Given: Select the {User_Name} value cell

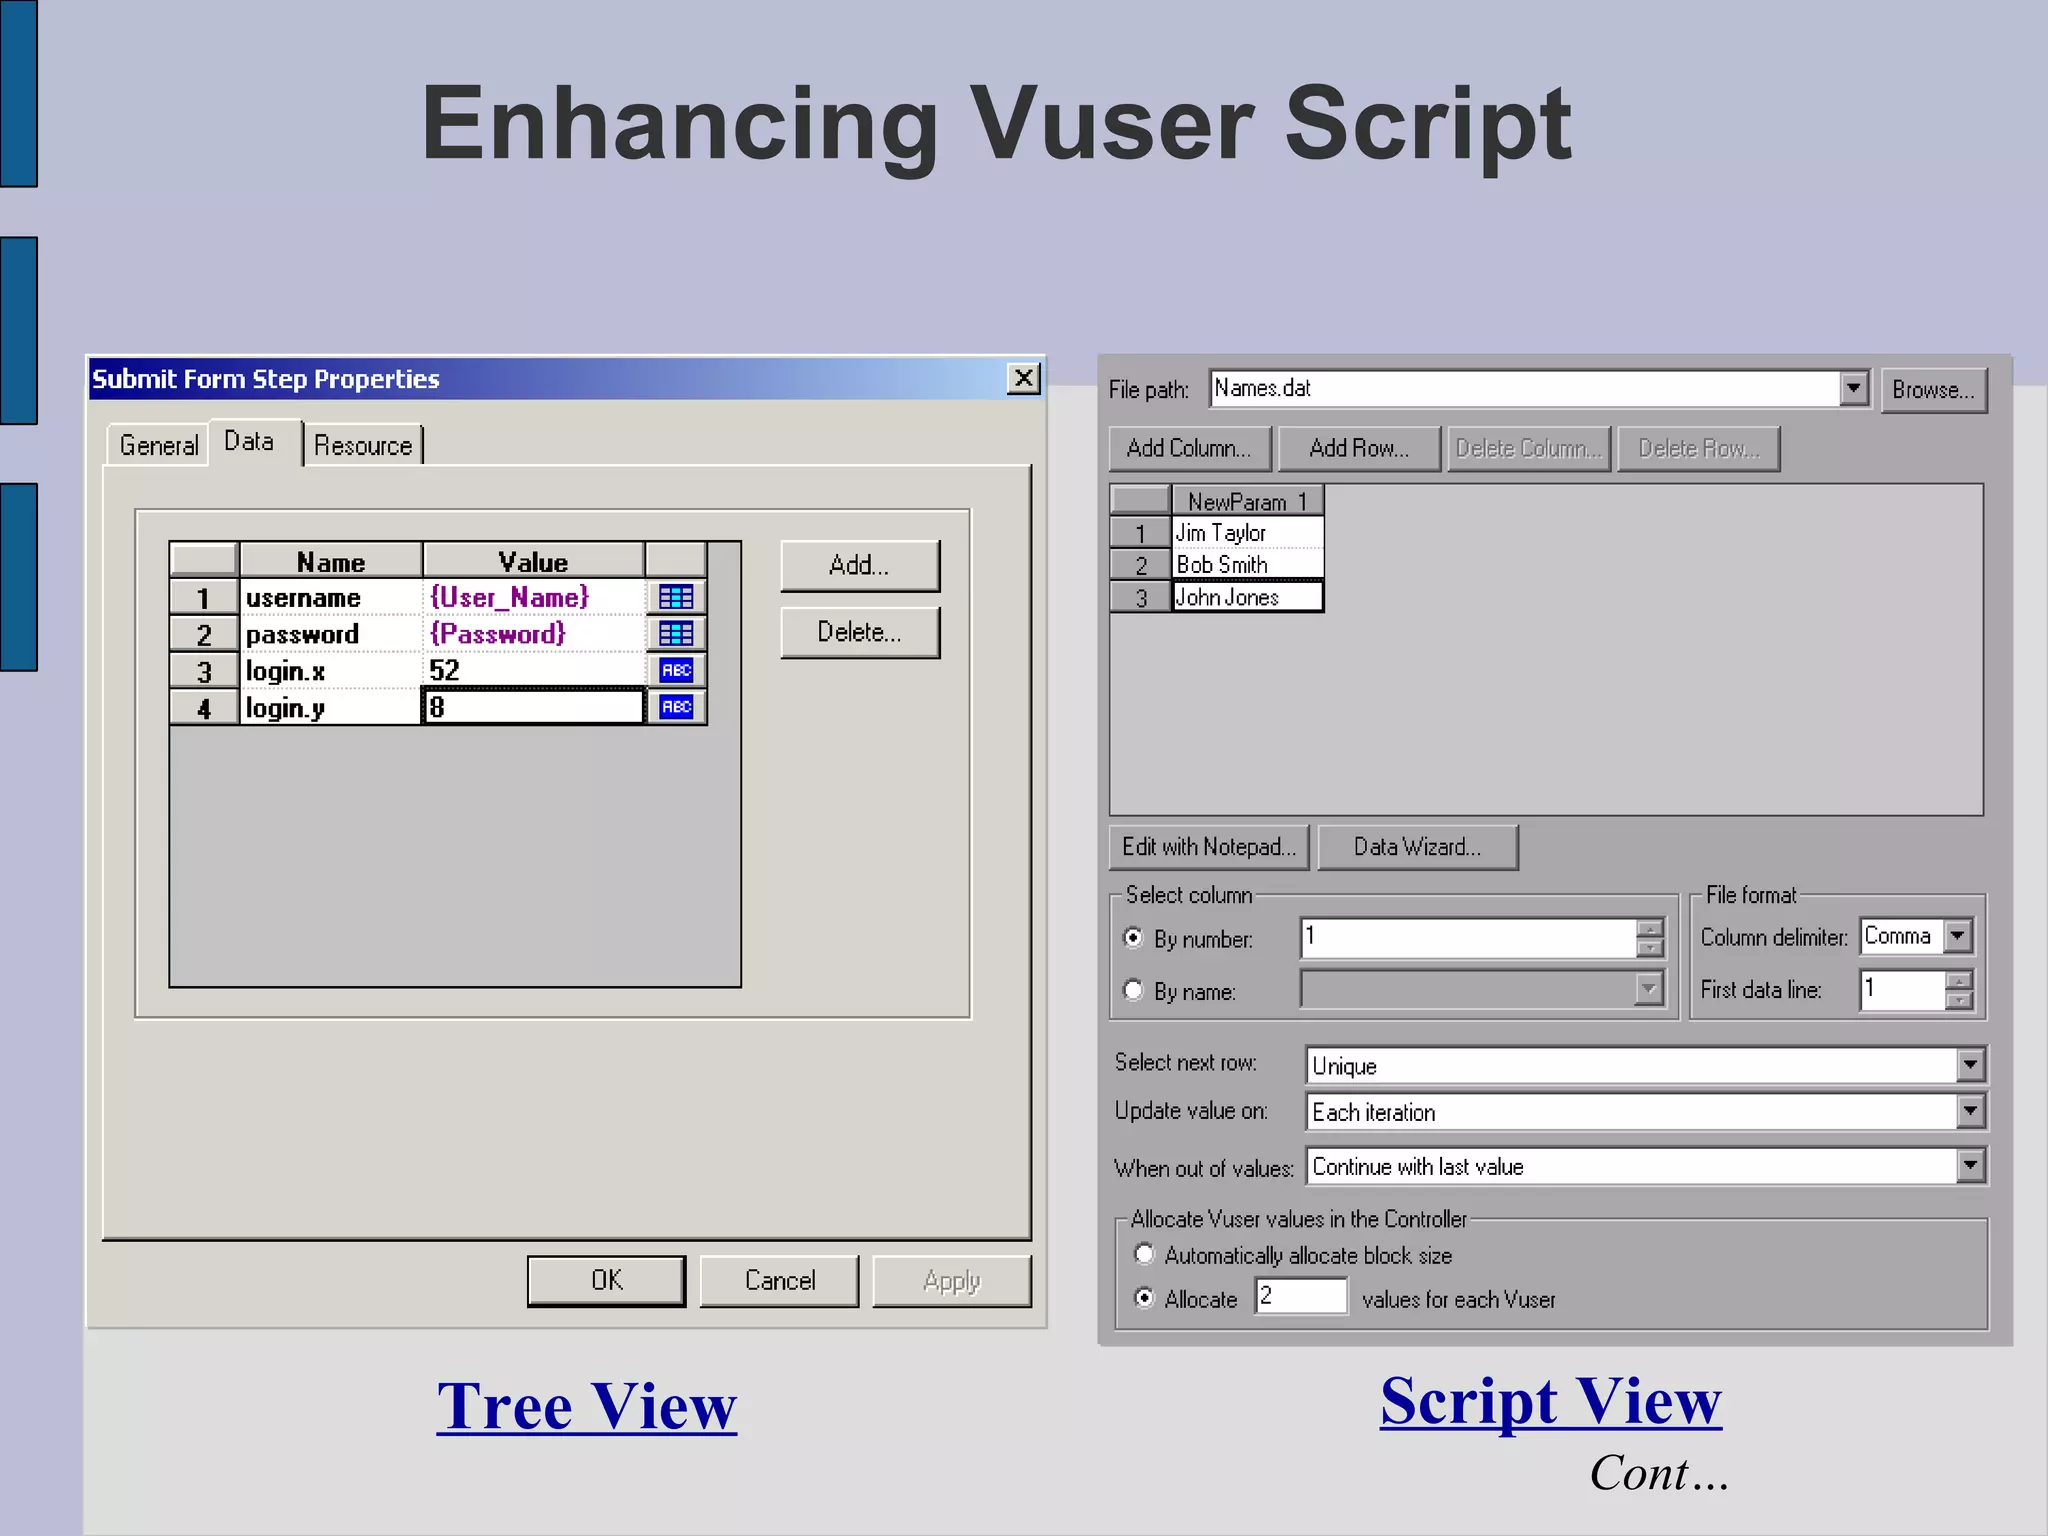Looking at the screenshot, I should click(x=534, y=597).
